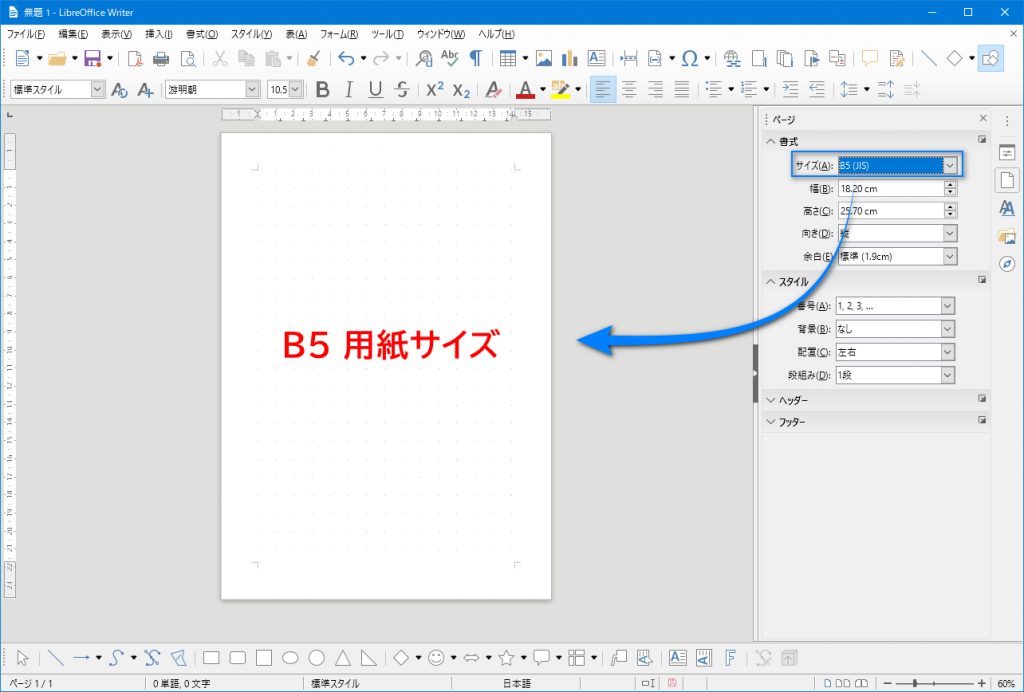This screenshot has height=692, width=1024.
Task: Click the Undo arrow icon
Action: (x=346, y=58)
